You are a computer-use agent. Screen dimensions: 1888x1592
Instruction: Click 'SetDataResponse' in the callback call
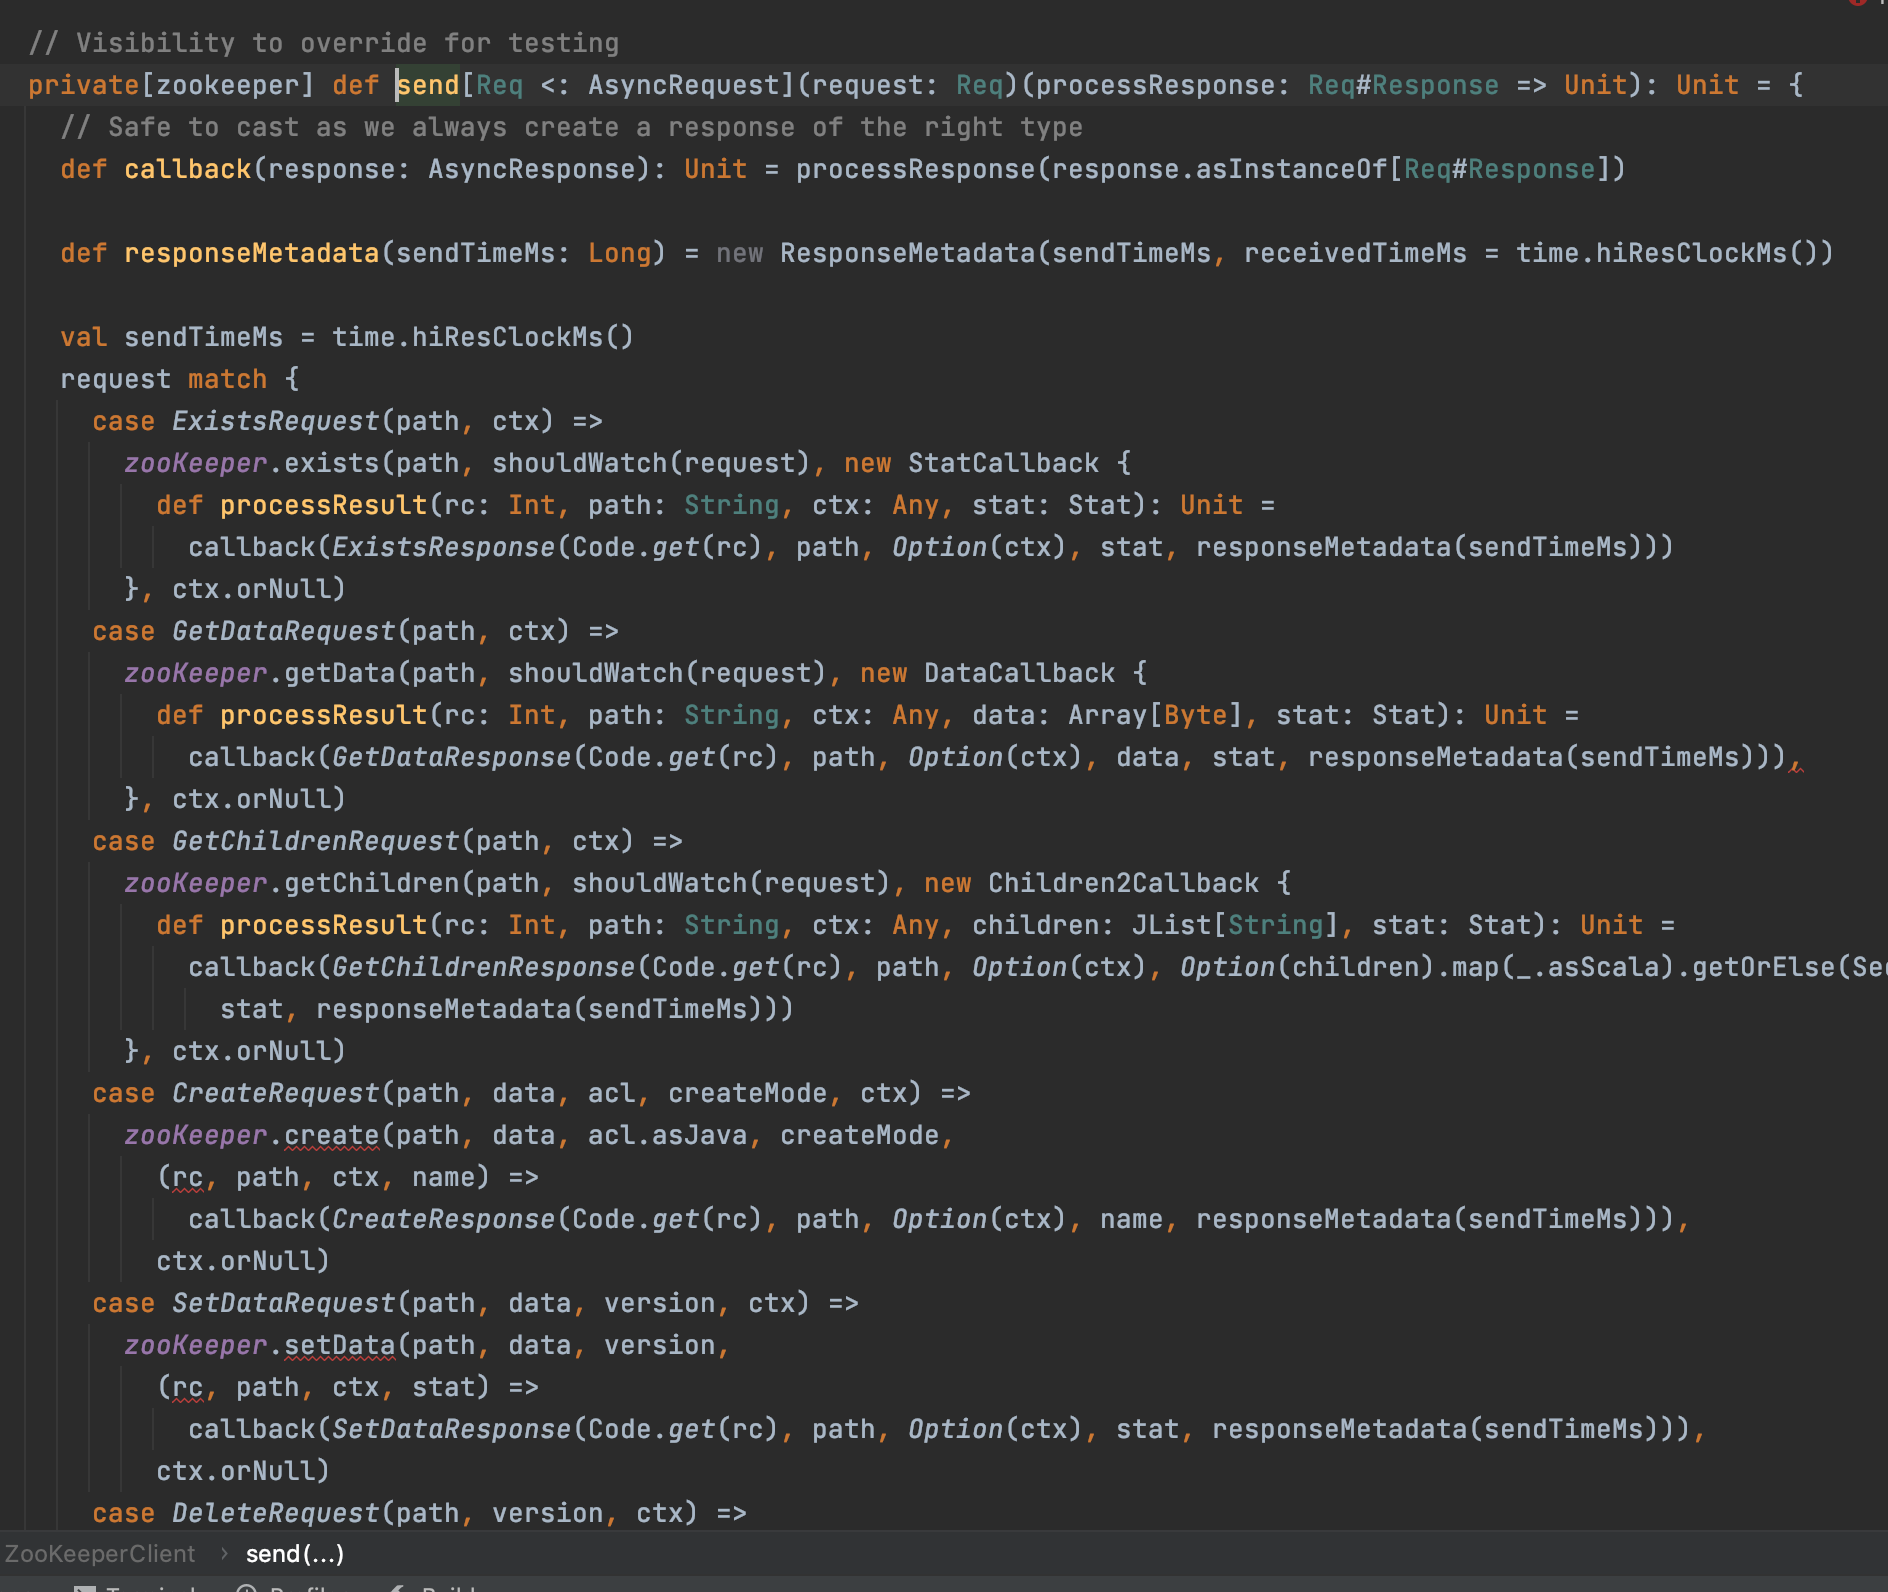click(452, 1429)
